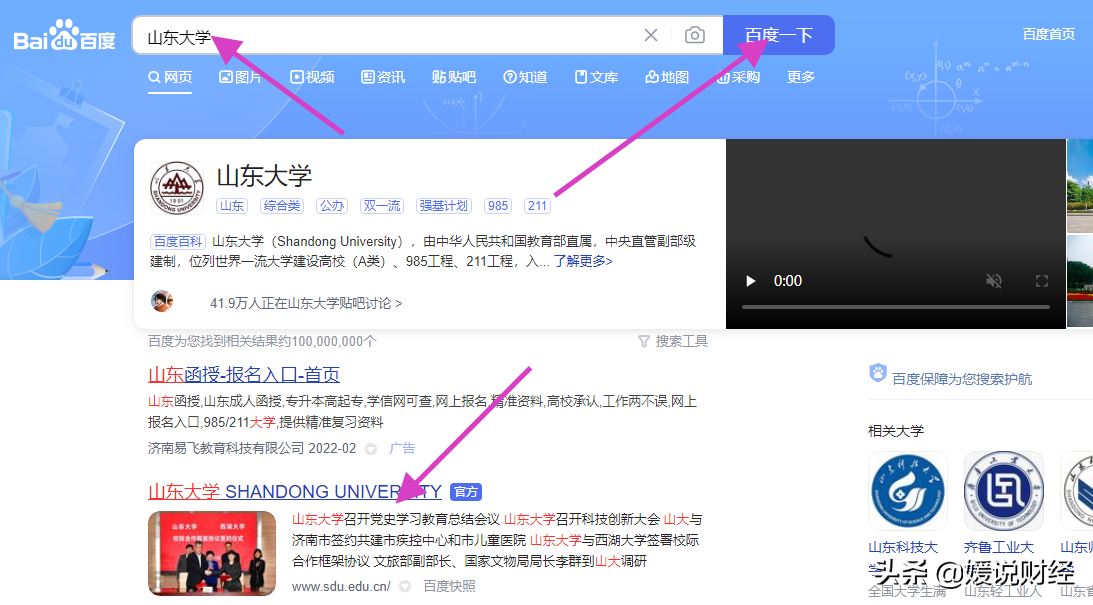Viewport: 1093px width, 605px height.
Task: Open 山东大学 SHANDONG UNIVERSITY result
Action: (295, 492)
